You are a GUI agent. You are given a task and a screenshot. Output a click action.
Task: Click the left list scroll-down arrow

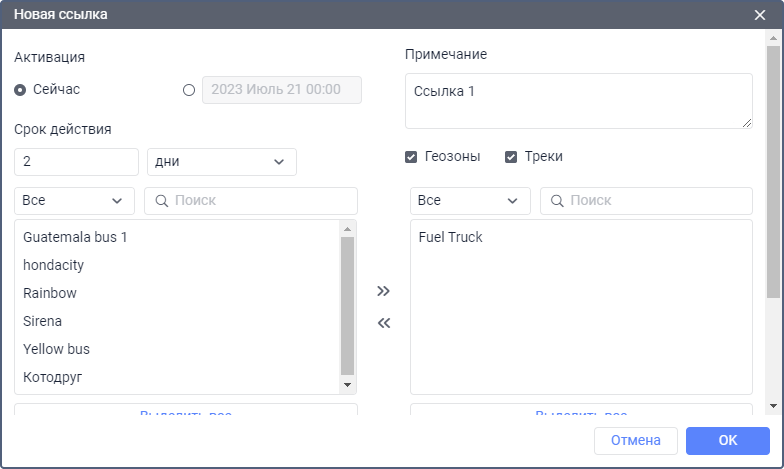[348, 385]
